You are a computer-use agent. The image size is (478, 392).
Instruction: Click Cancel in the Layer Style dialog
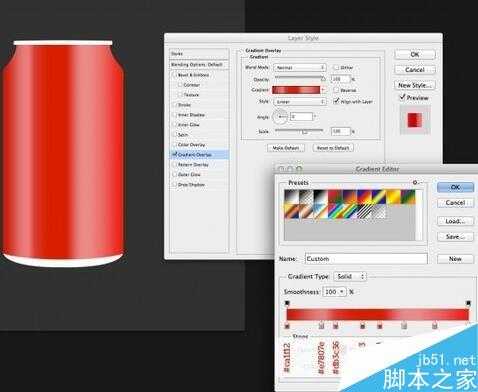click(415, 70)
